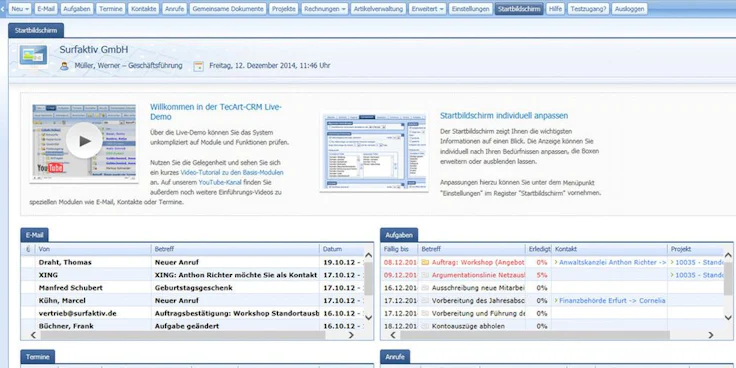Click the arrow icon before Anwaltskanzlei Anthon Richter
This screenshot has height=368, width=736.
[556, 262]
